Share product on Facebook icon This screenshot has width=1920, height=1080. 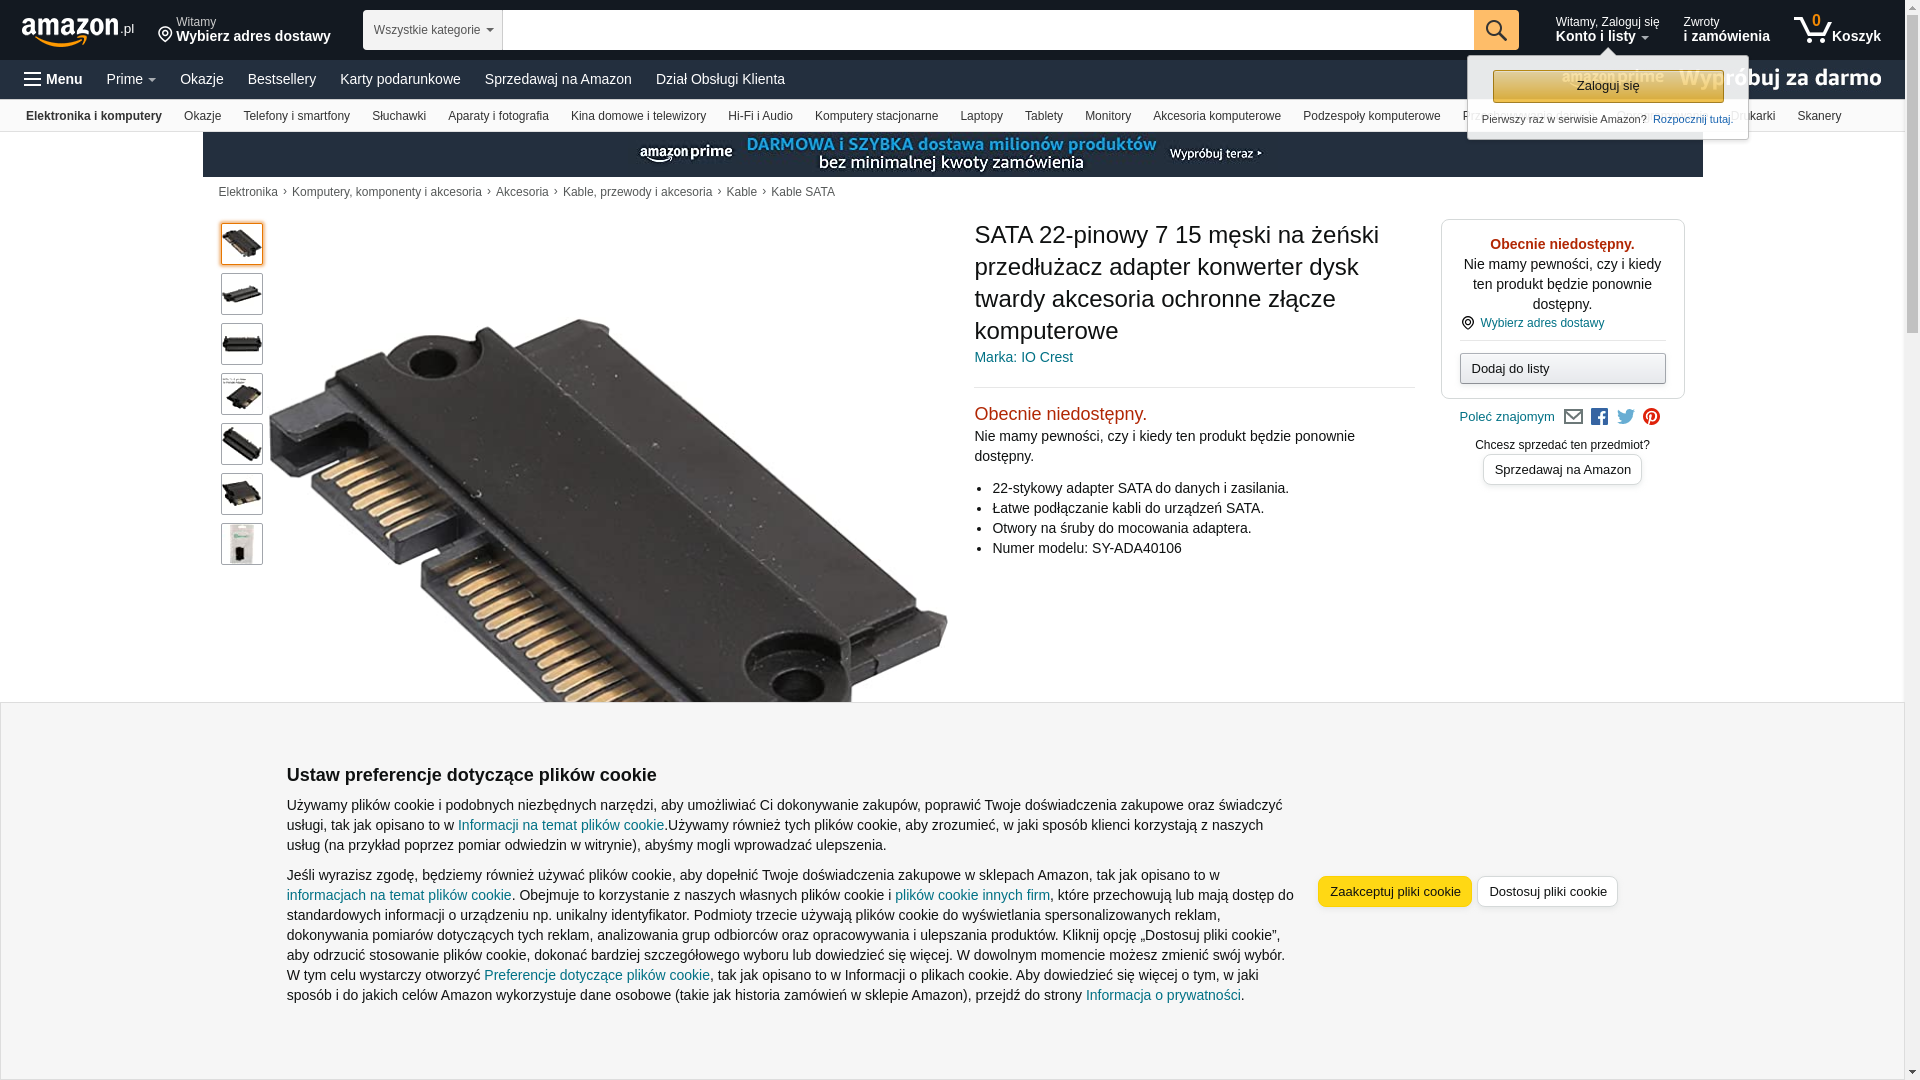click(1599, 417)
